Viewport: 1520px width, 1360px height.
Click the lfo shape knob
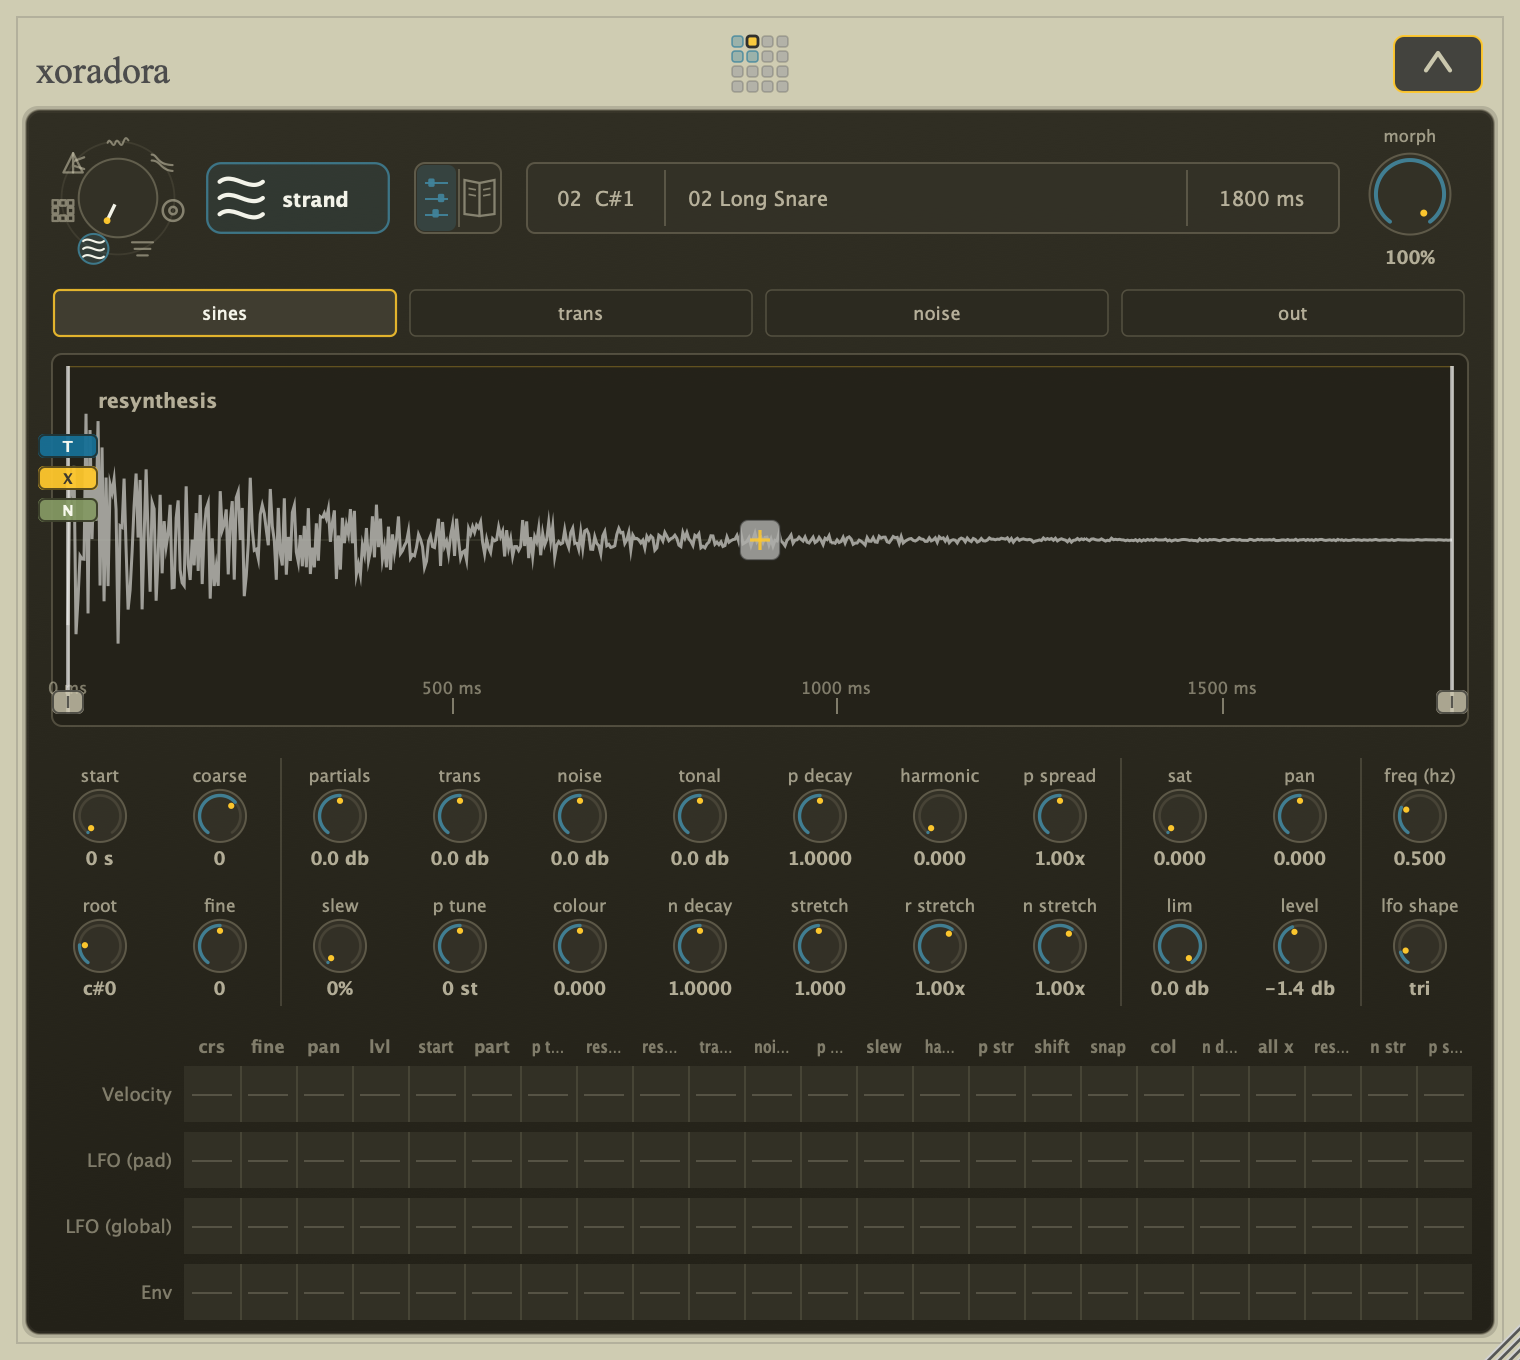tap(1420, 946)
